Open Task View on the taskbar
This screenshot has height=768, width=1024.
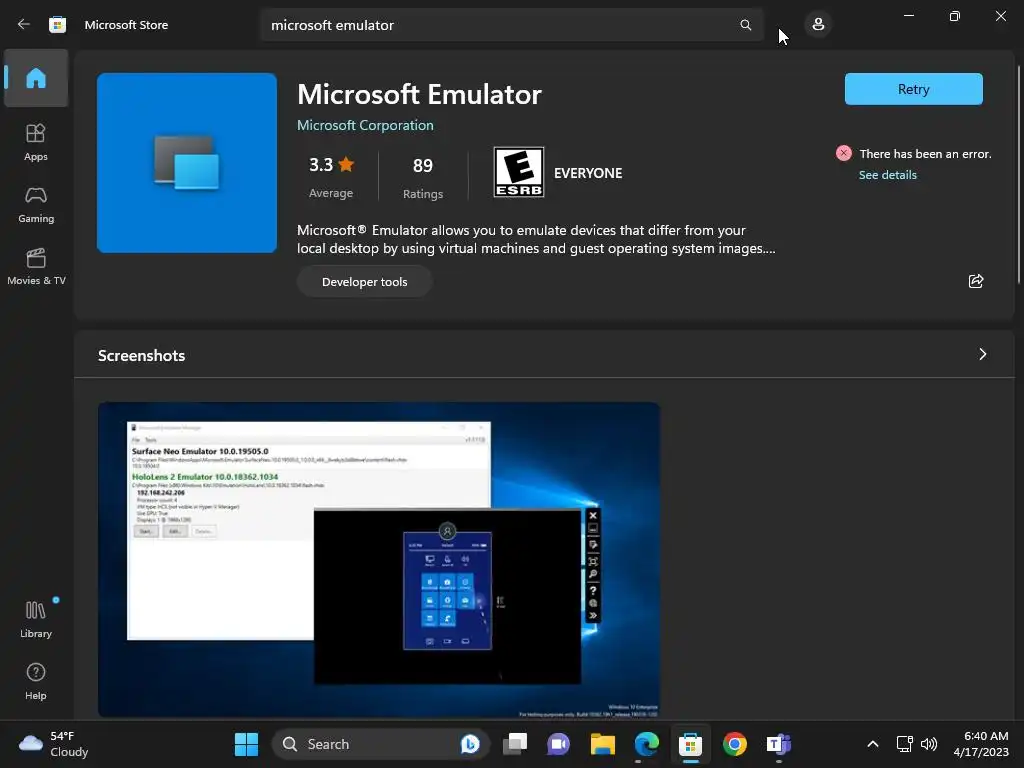pos(515,744)
